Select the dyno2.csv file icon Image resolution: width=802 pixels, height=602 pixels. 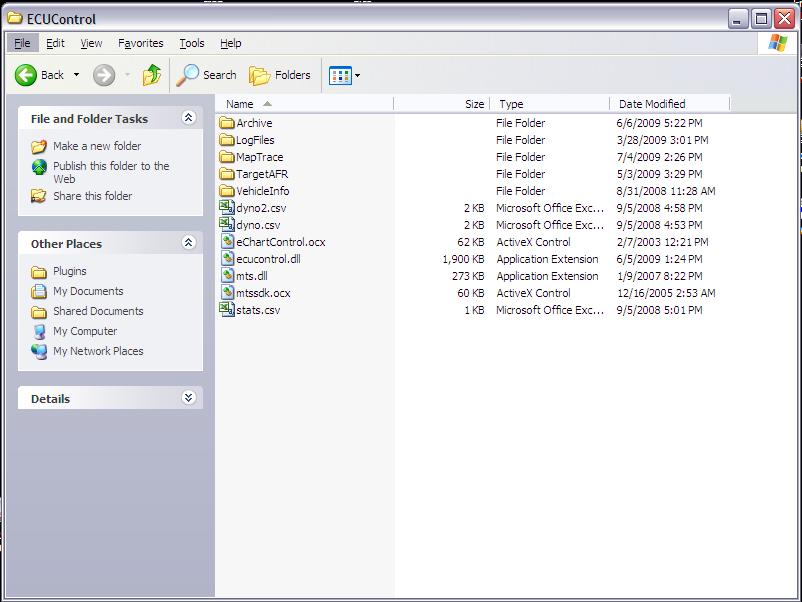226,208
